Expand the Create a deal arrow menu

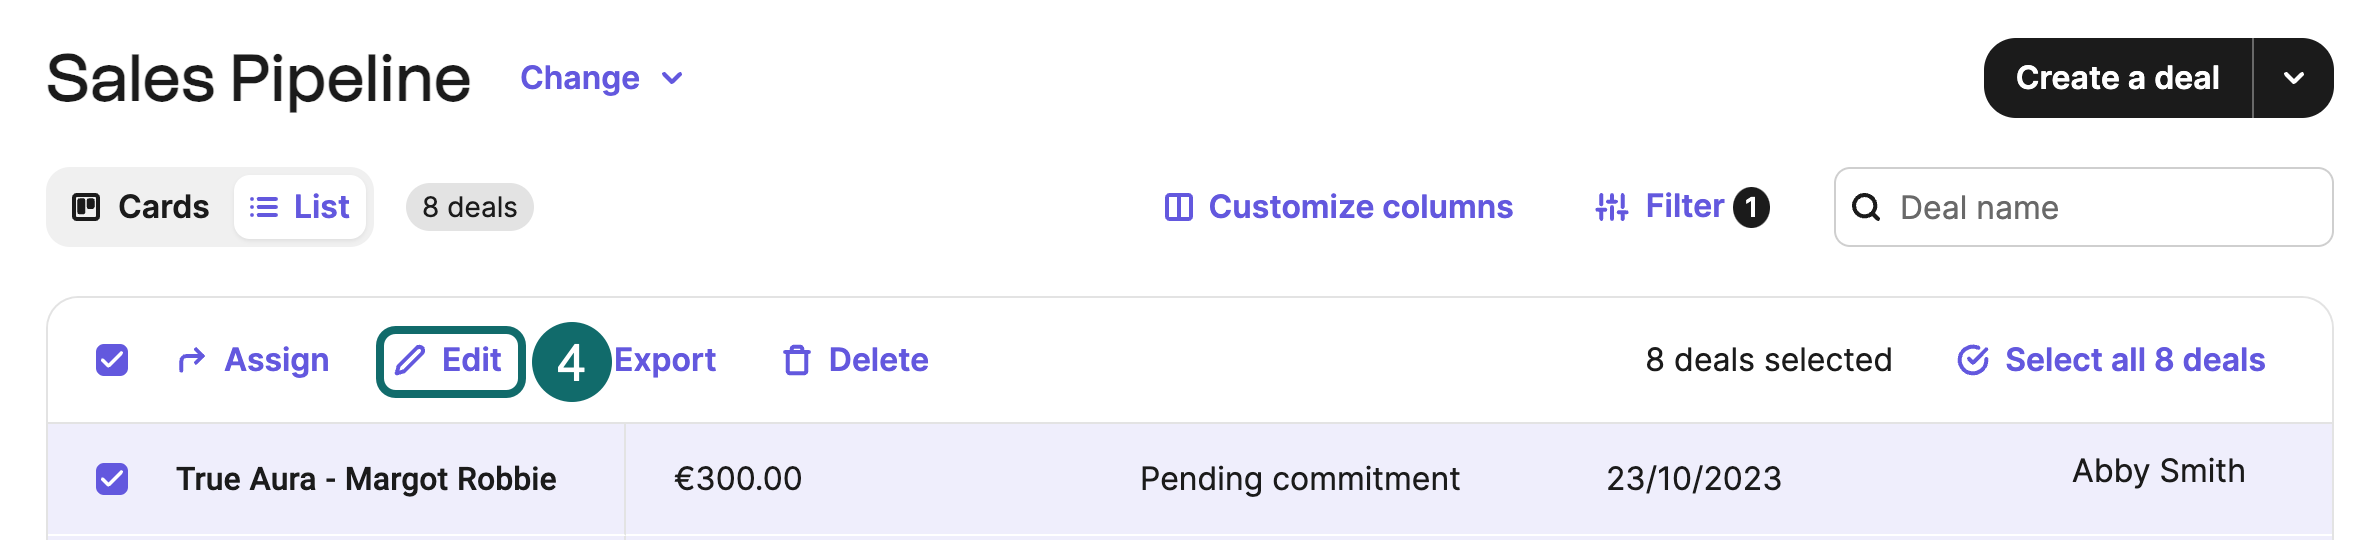coord(2294,78)
